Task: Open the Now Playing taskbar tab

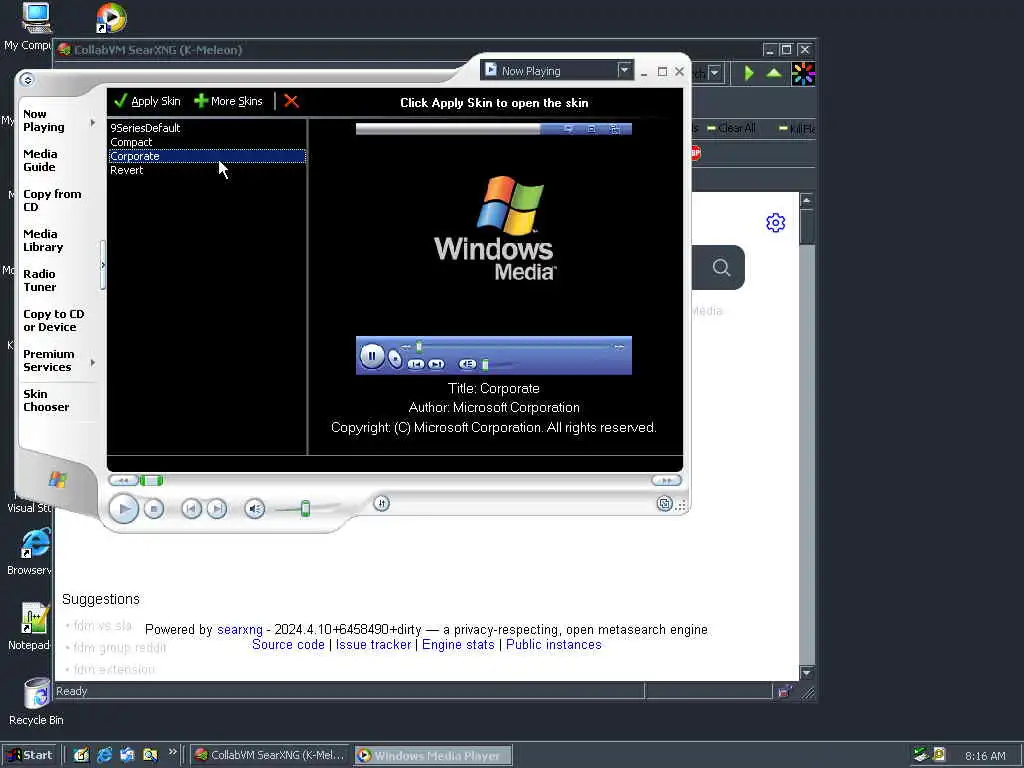Action: point(44,121)
